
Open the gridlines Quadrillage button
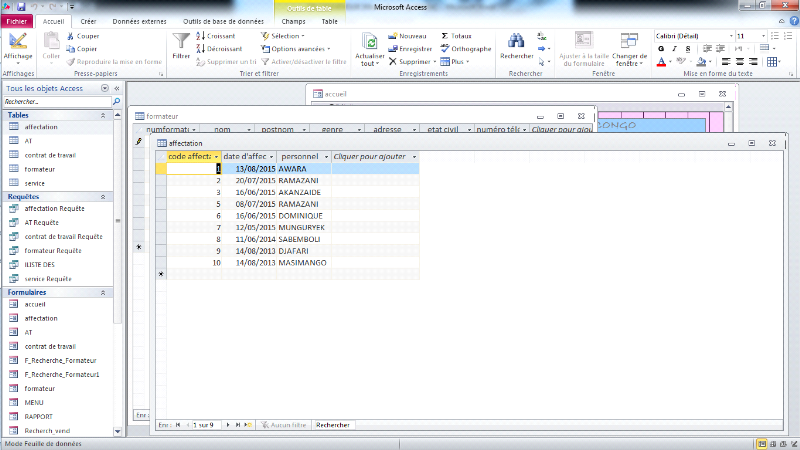tap(772, 62)
